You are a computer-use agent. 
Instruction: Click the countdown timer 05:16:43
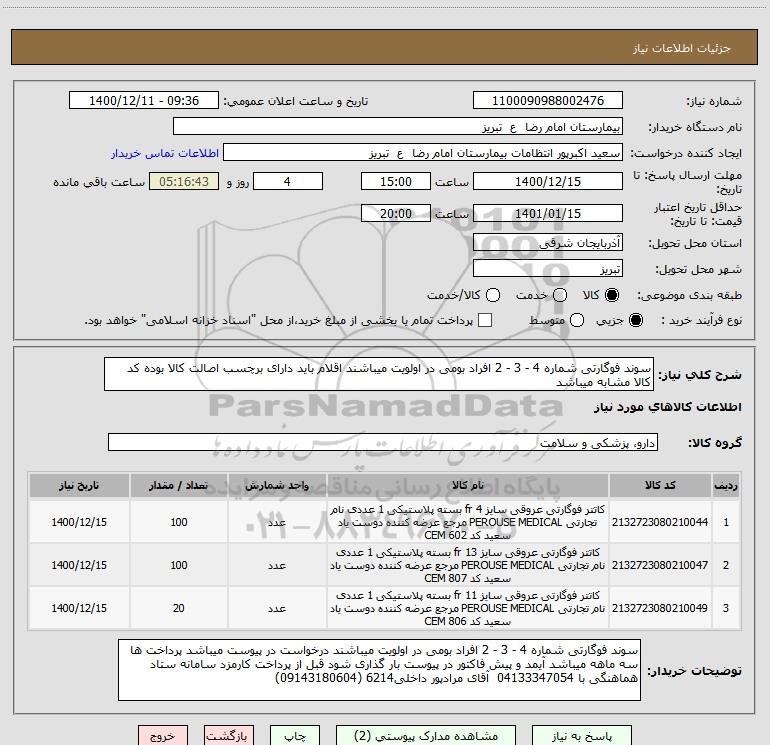pyautogui.click(x=184, y=181)
